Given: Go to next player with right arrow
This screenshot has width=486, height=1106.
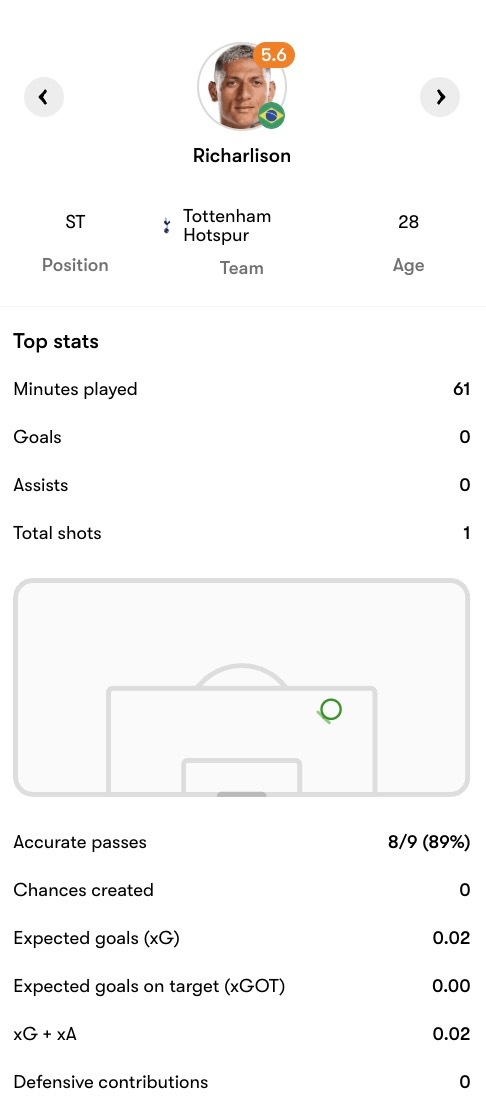Looking at the screenshot, I should pyautogui.click(x=440, y=97).
